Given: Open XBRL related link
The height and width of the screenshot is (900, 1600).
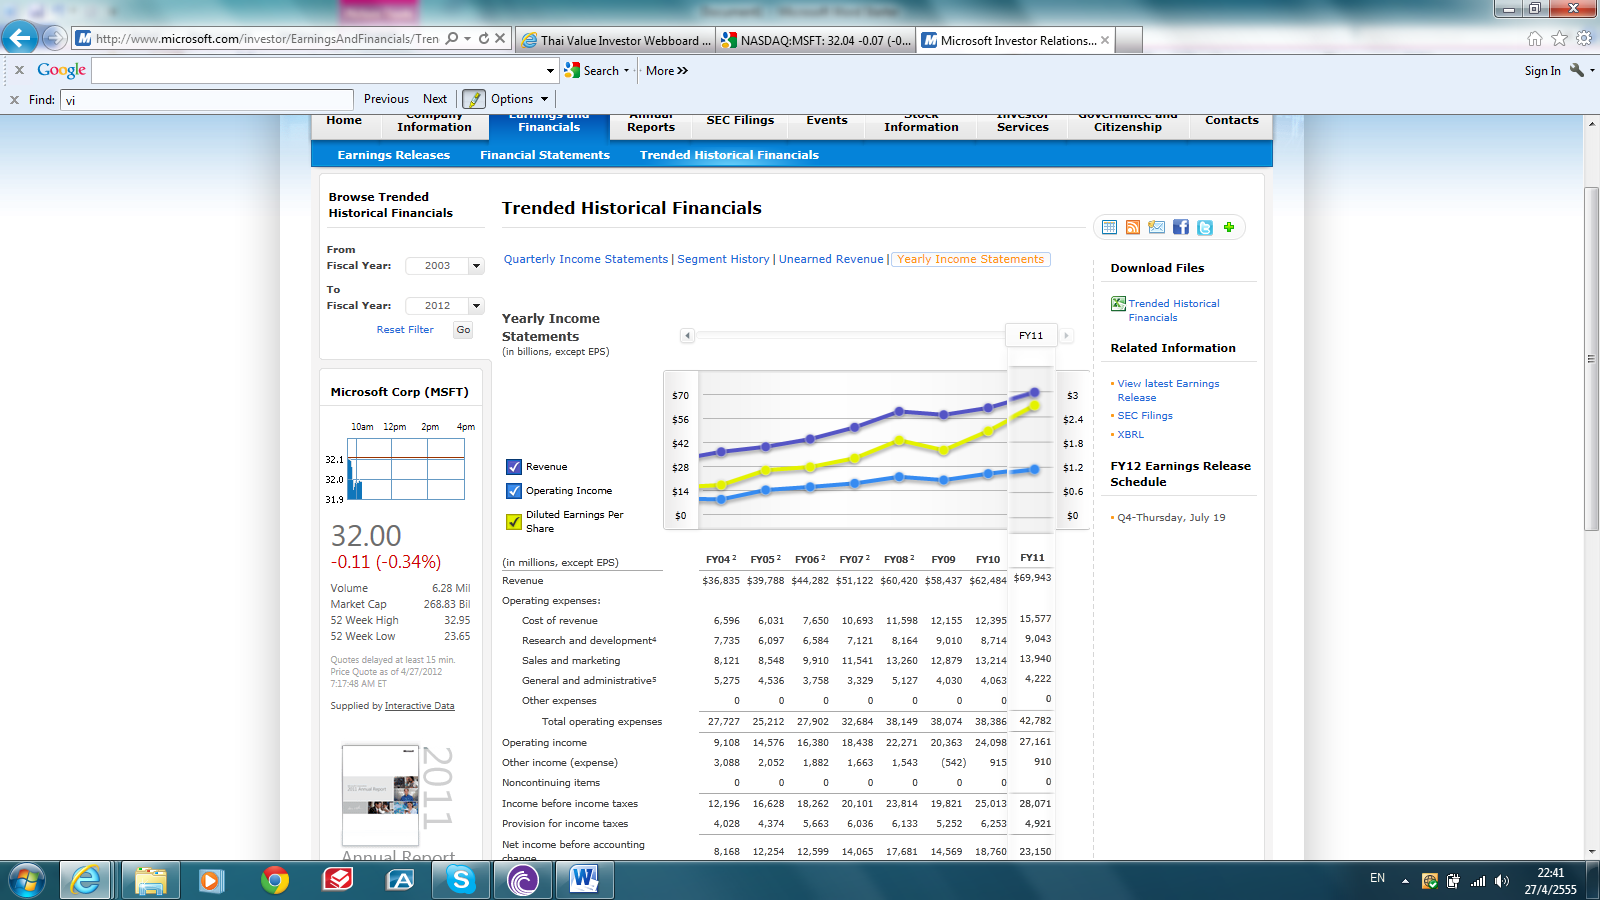Looking at the screenshot, I should [x=1130, y=435].
